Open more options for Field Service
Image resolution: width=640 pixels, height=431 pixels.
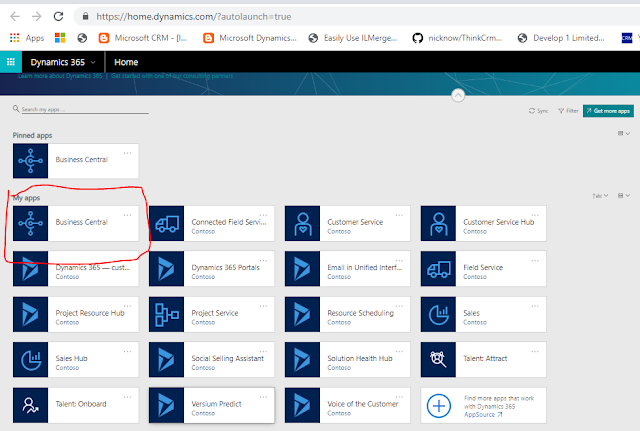(x=535, y=260)
